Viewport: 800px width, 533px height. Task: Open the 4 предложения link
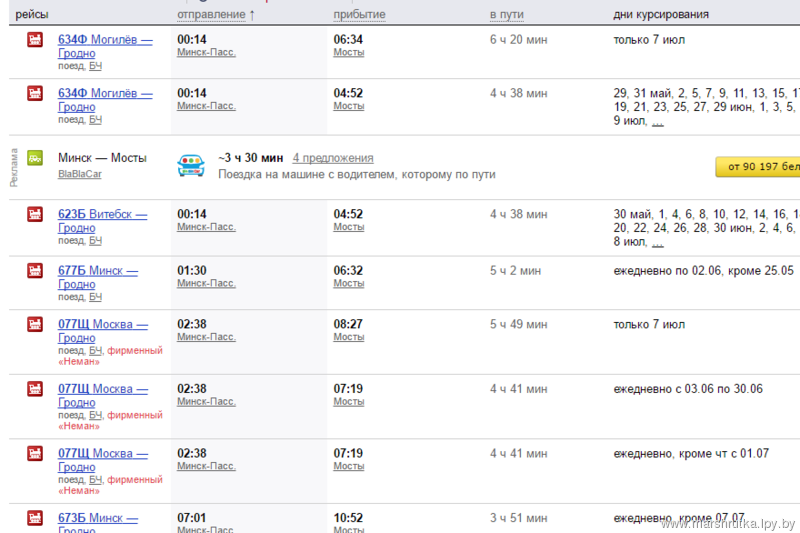click(x=333, y=158)
